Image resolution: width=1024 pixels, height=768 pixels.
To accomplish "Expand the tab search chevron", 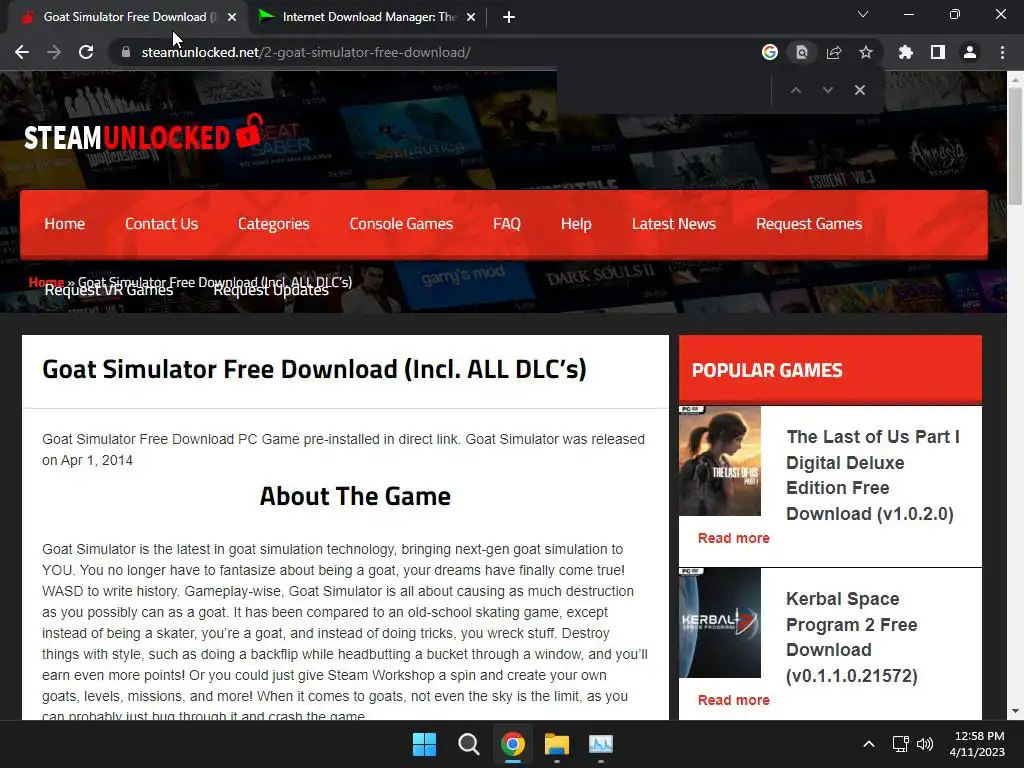I will [x=863, y=14].
